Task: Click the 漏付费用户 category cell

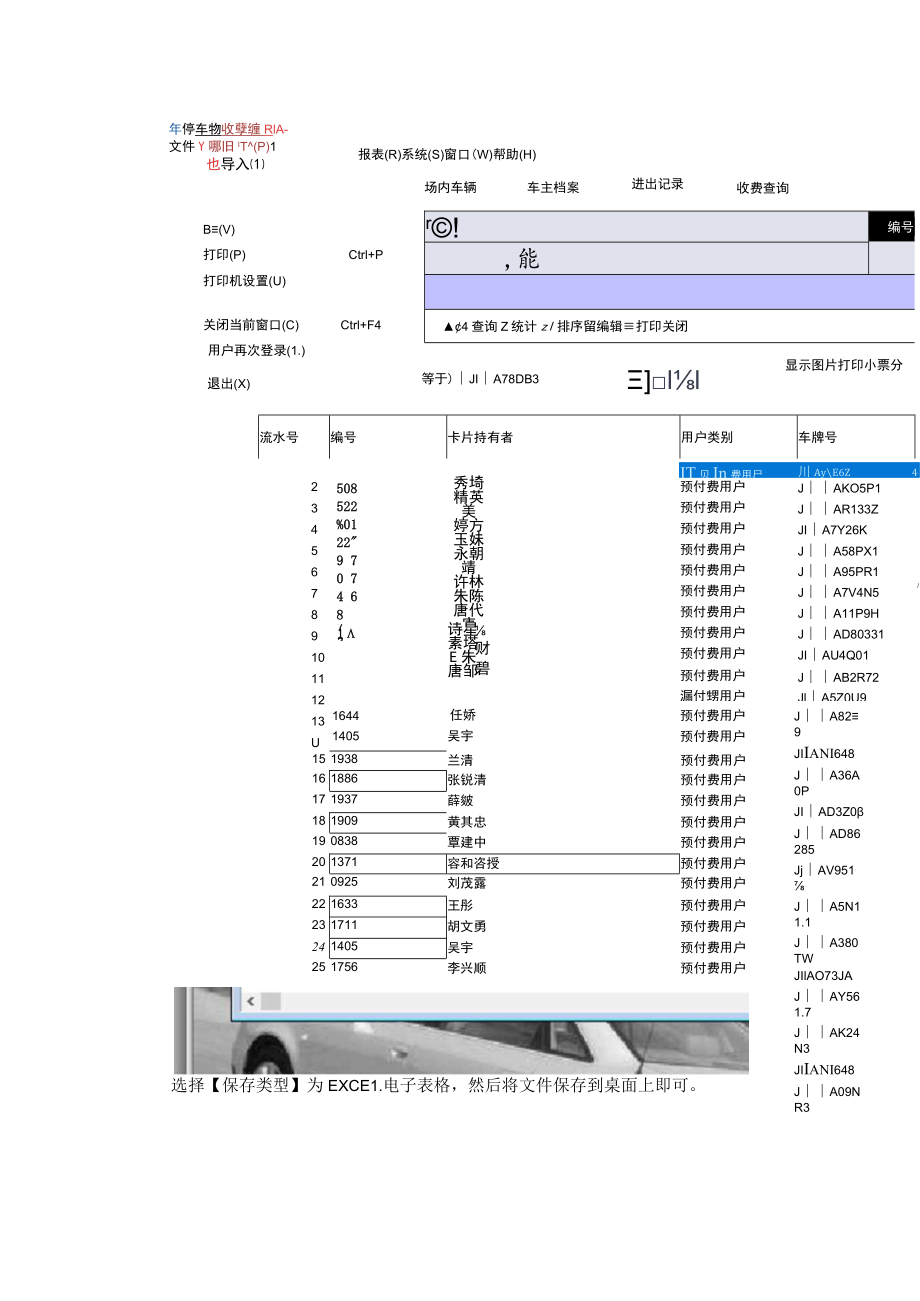Action: [713, 696]
